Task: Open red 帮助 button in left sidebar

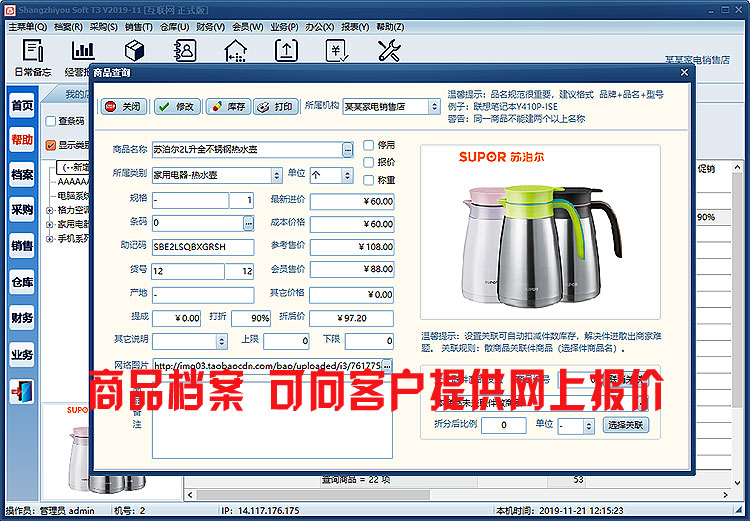Action: (22, 140)
